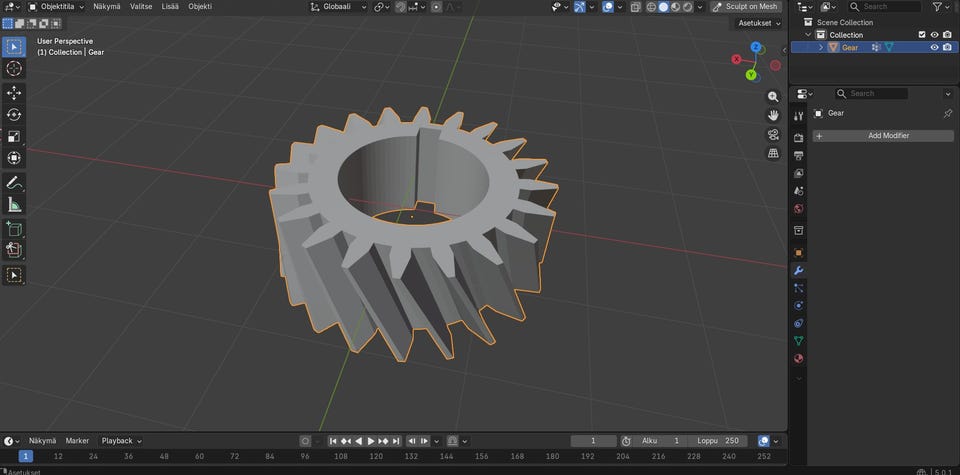The image size is (960, 475).
Task: Click frame 120 on the timeline
Action: [376, 456]
